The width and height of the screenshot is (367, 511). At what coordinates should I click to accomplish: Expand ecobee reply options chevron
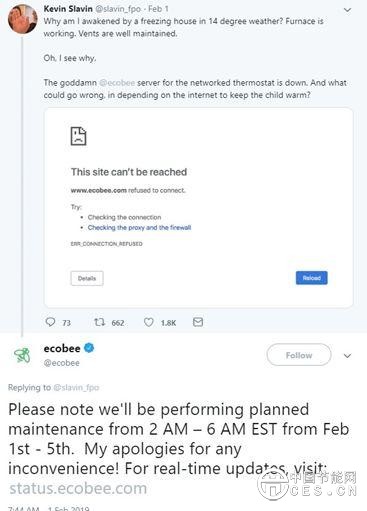pyautogui.click(x=347, y=356)
